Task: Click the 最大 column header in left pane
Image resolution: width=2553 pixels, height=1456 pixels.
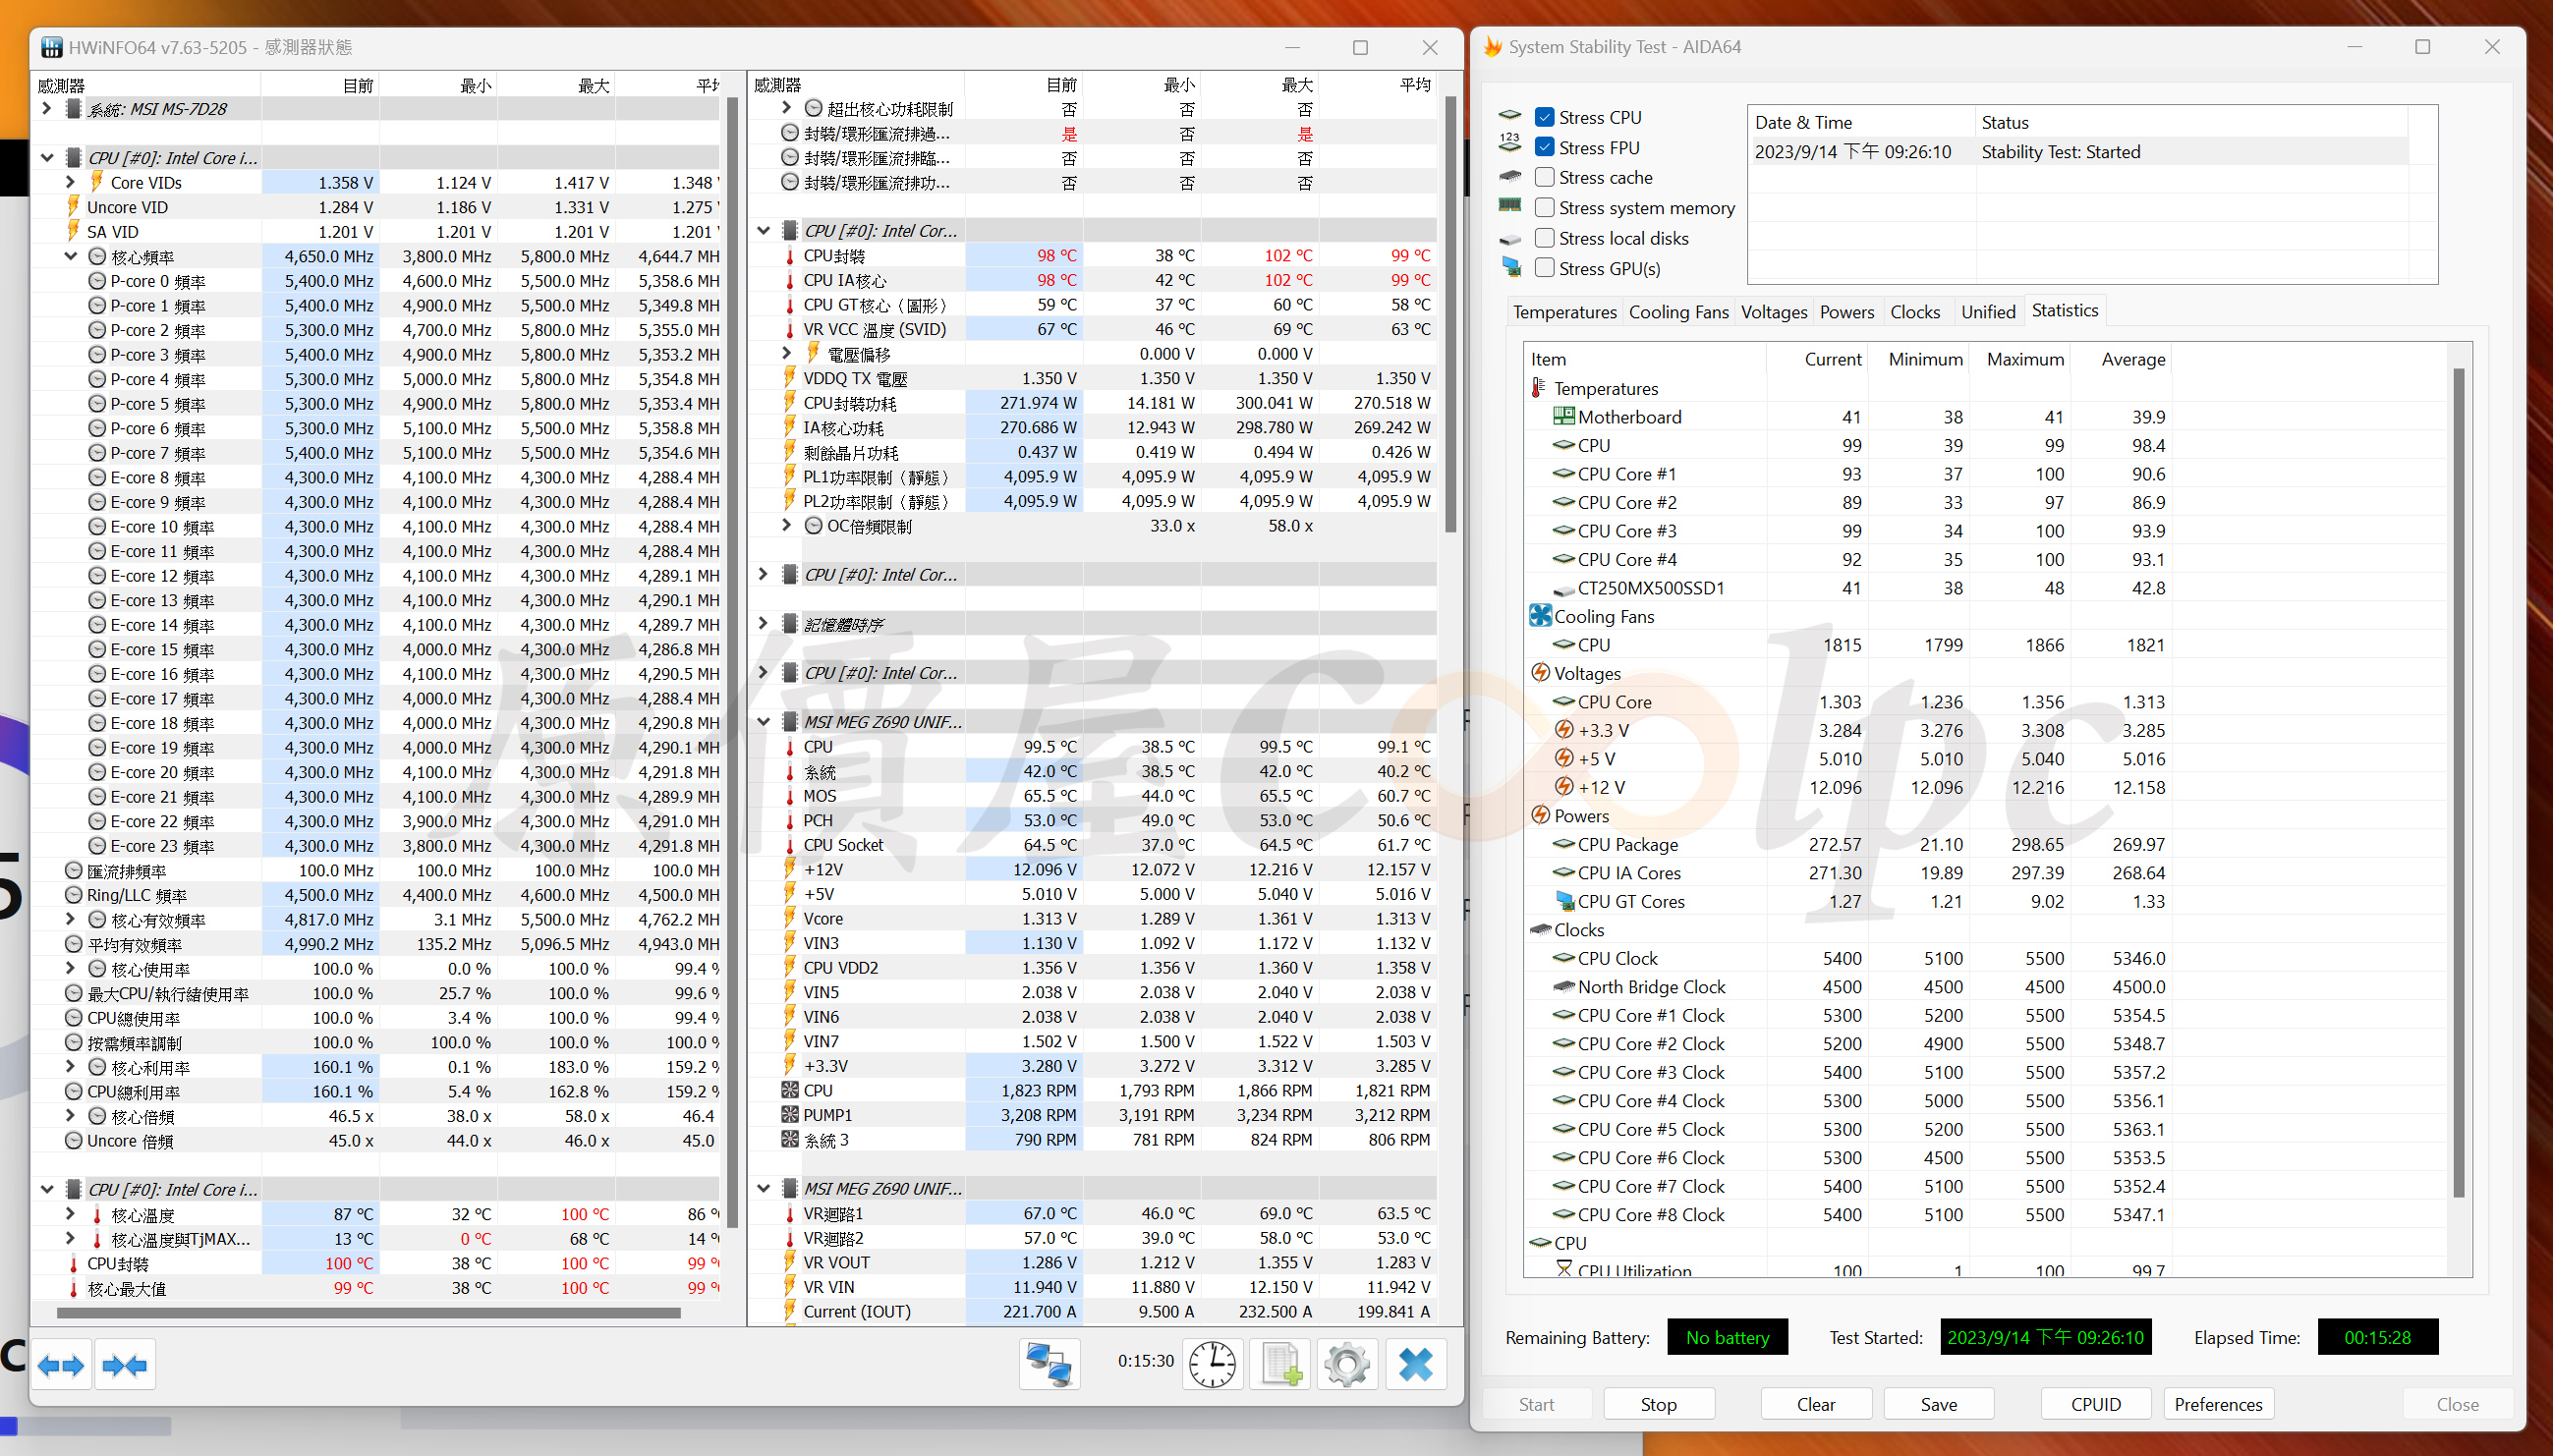Action: 556,85
